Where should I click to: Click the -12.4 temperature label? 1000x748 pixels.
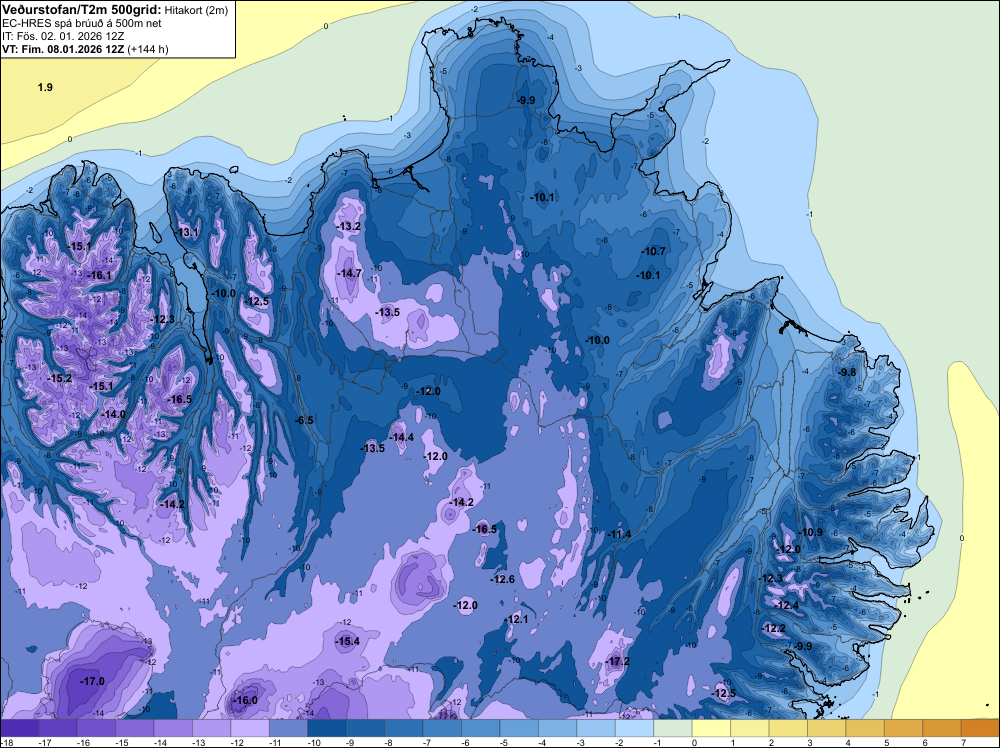[x=787, y=605]
